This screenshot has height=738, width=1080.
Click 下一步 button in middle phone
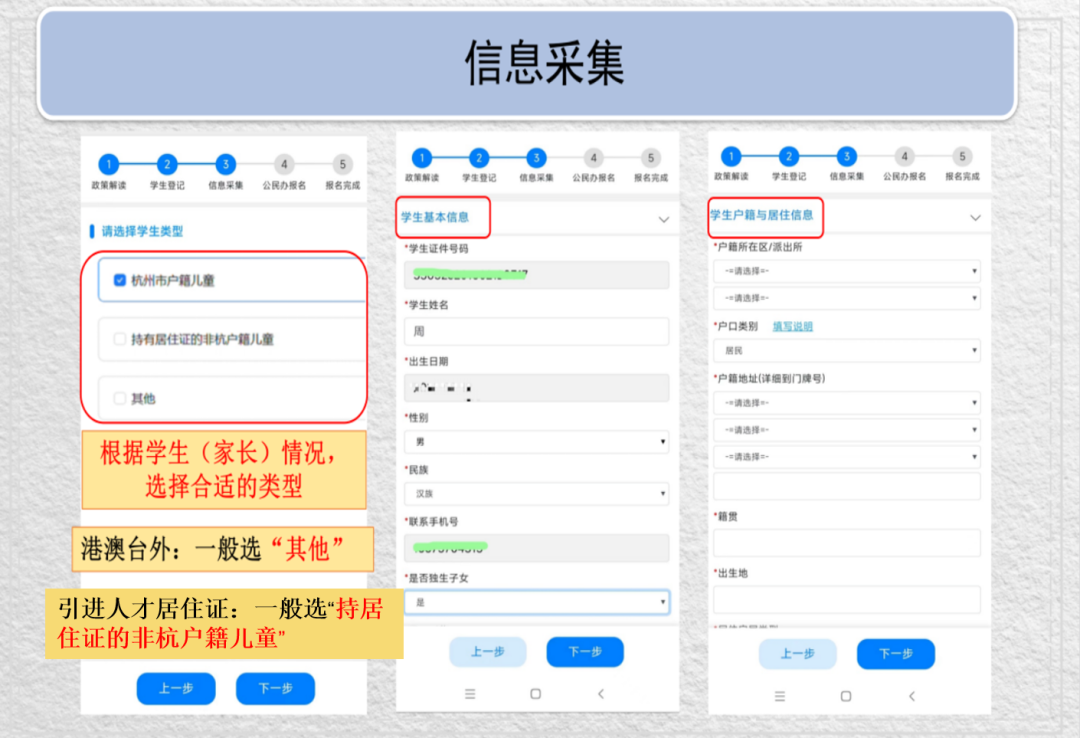(x=585, y=652)
